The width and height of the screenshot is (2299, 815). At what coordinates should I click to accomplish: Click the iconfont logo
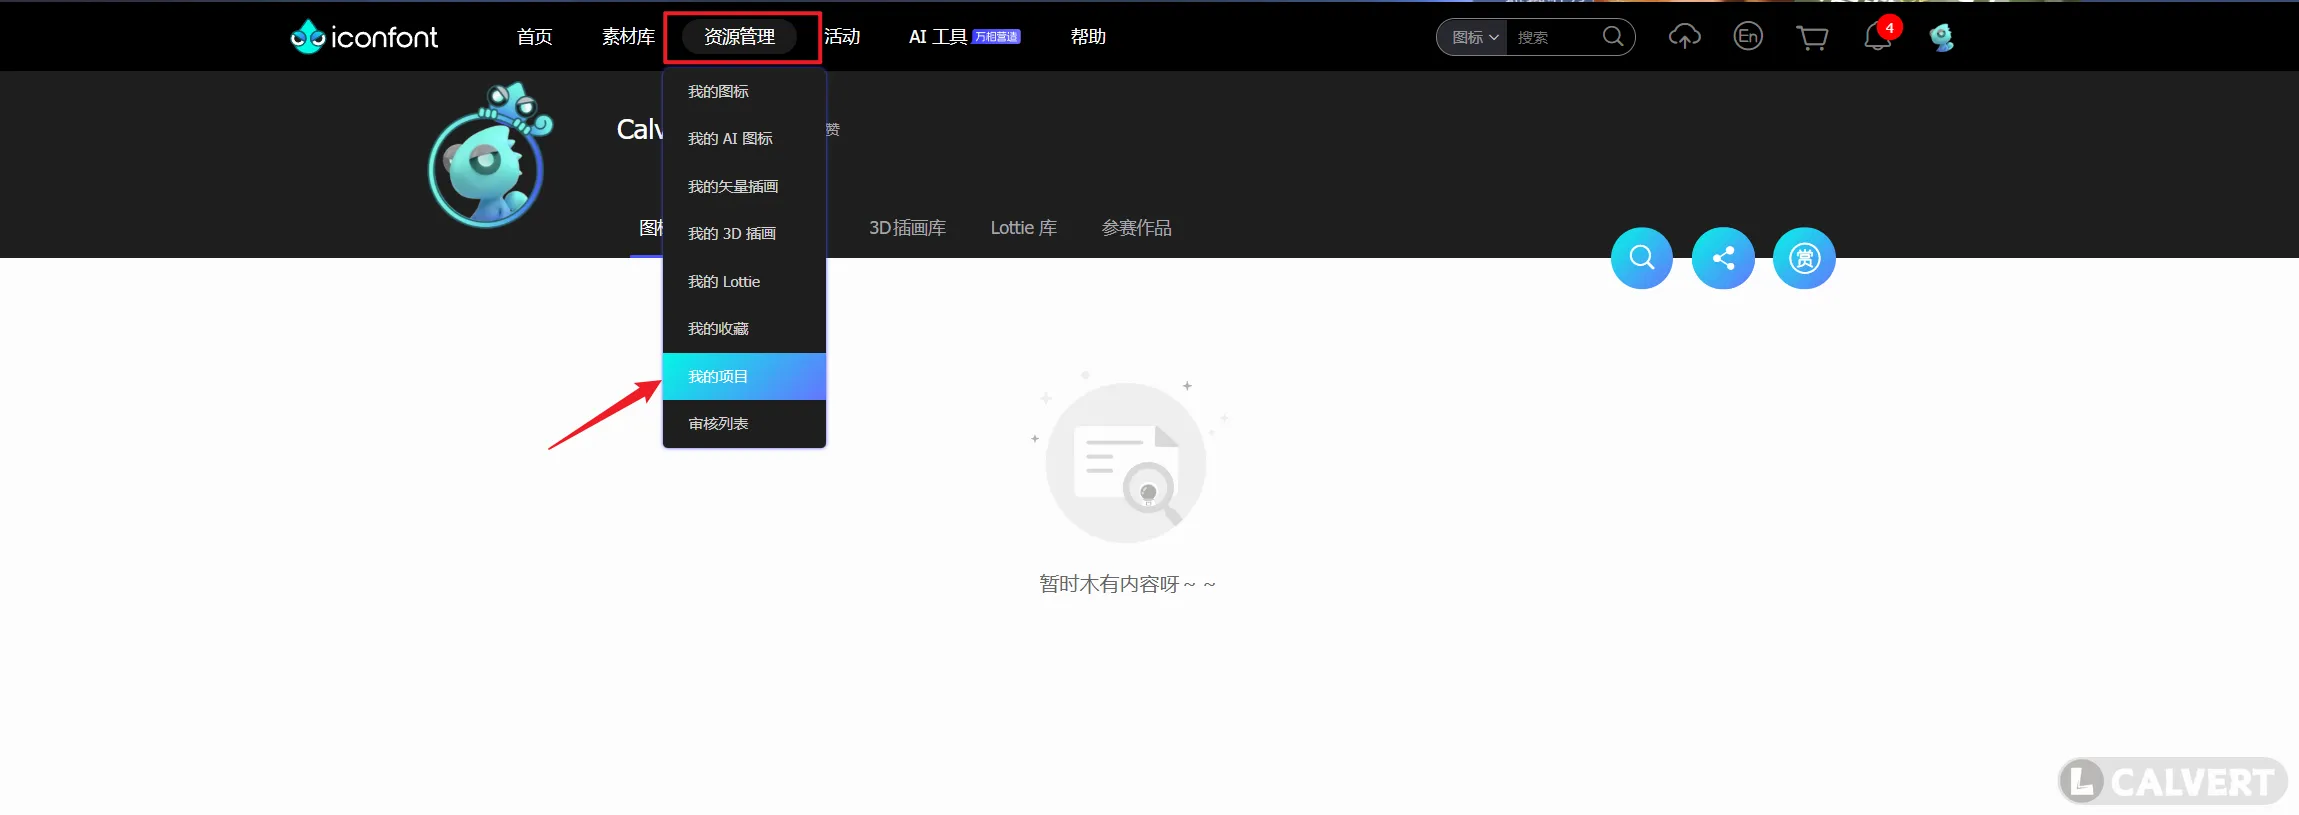coord(364,37)
